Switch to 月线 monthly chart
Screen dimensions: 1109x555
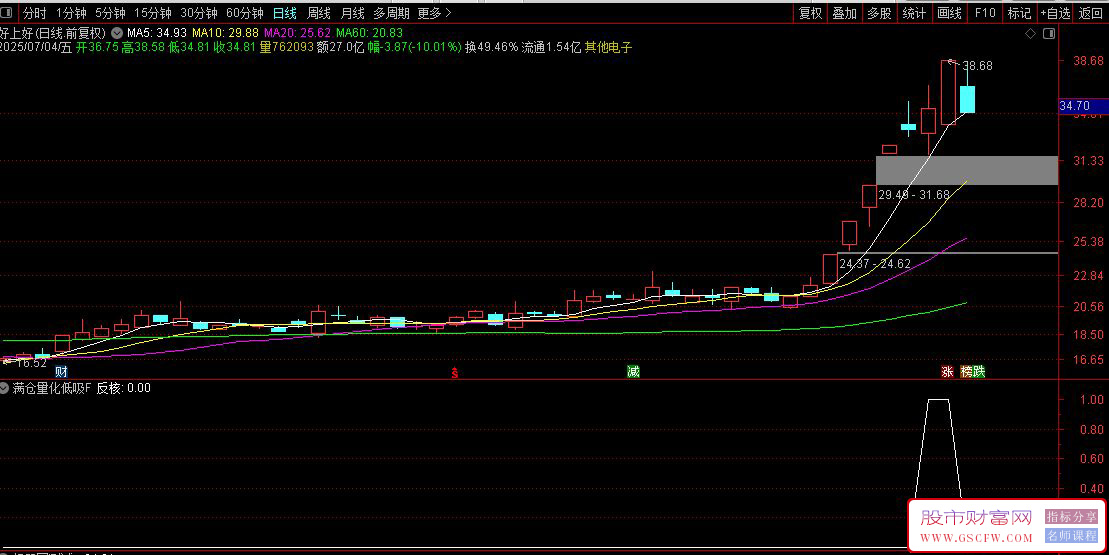coord(352,13)
